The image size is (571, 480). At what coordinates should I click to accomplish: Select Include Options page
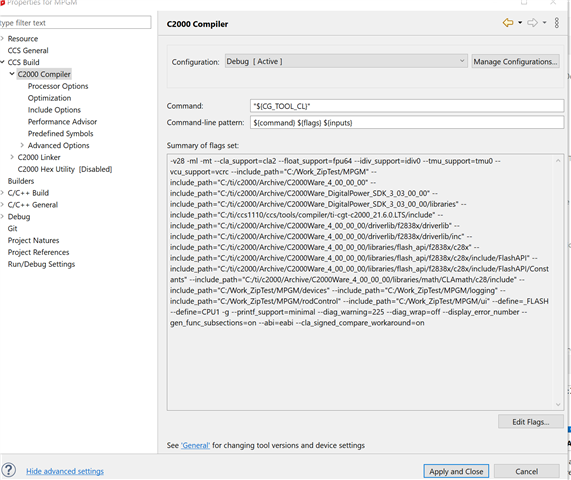click(54, 110)
